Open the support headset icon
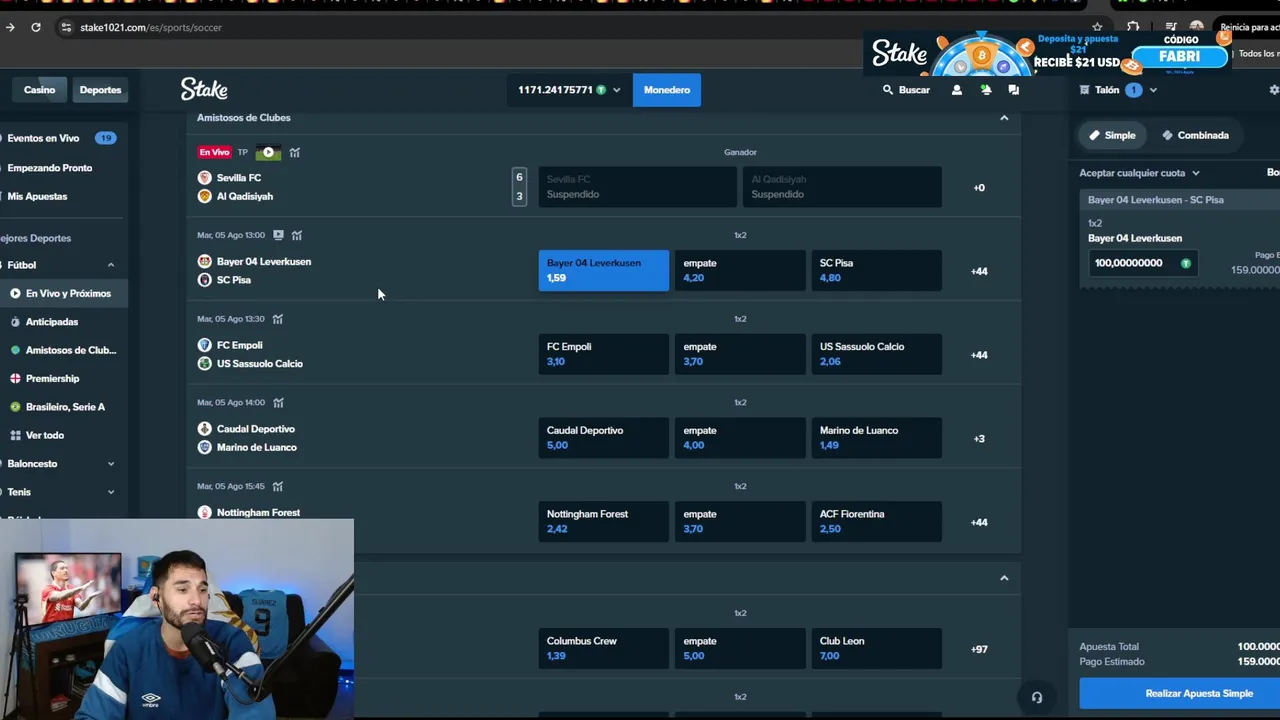The image size is (1280, 720). pos(1037,698)
